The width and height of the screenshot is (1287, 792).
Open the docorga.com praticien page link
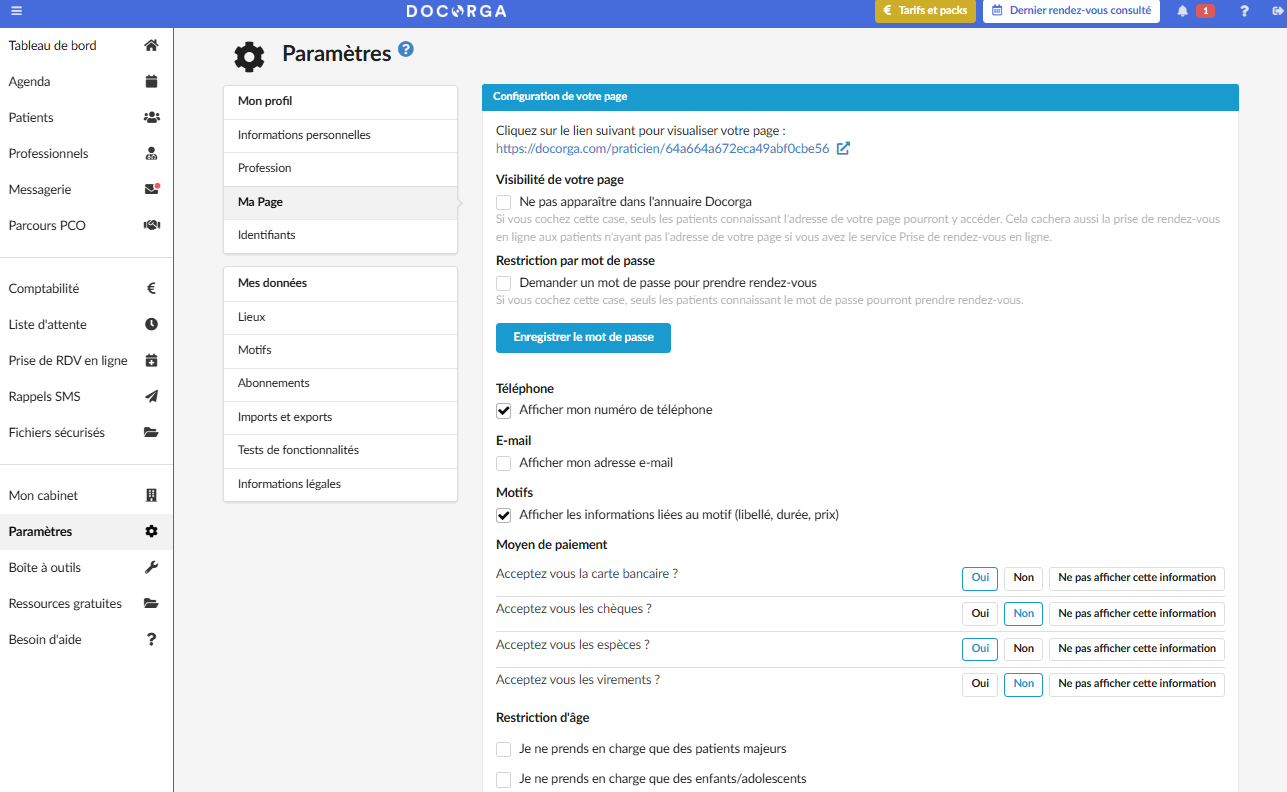tap(662, 148)
